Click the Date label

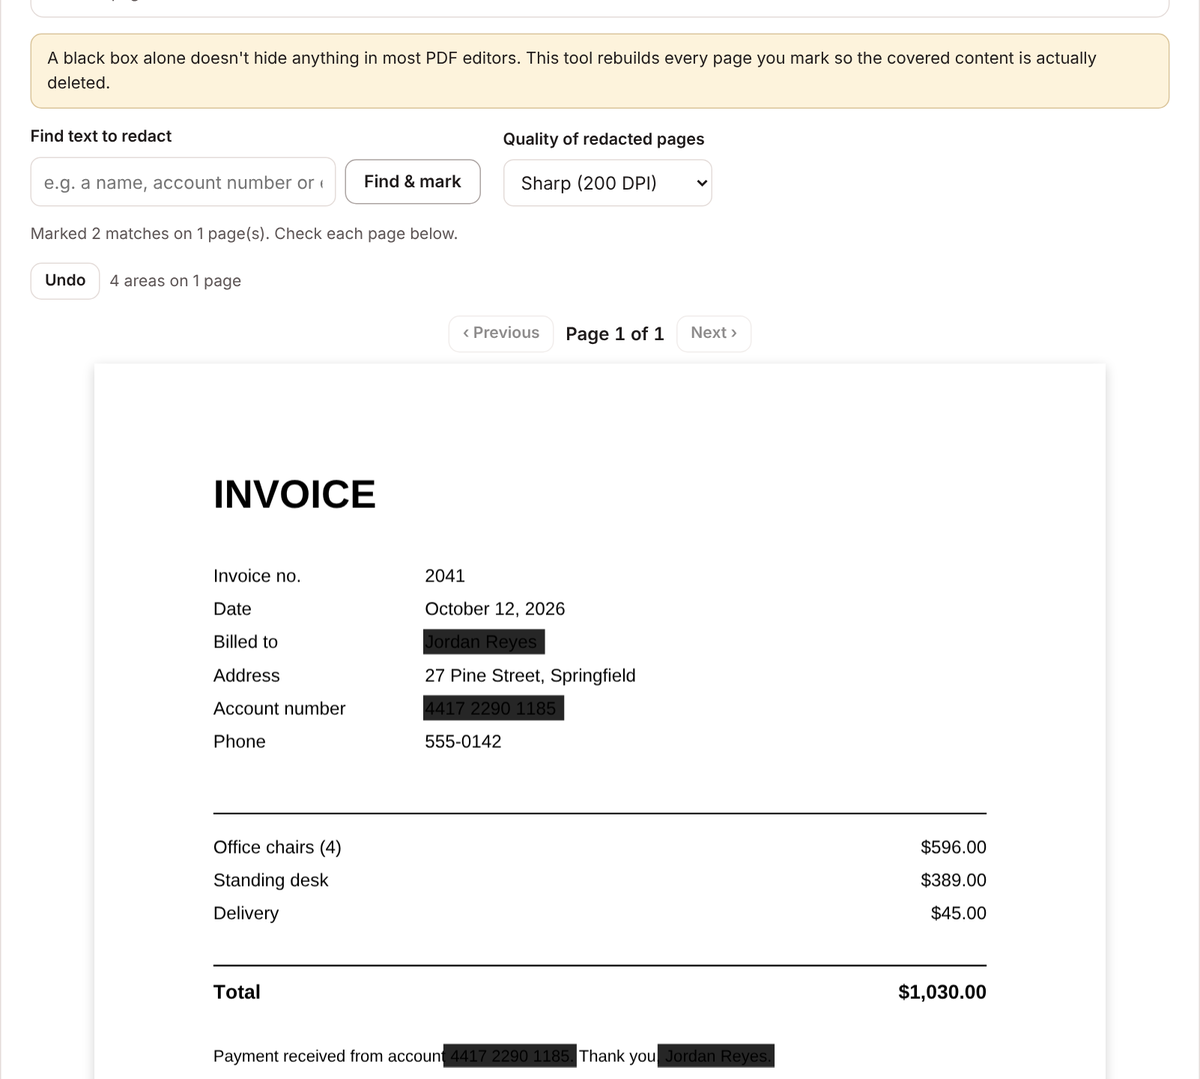click(233, 609)
